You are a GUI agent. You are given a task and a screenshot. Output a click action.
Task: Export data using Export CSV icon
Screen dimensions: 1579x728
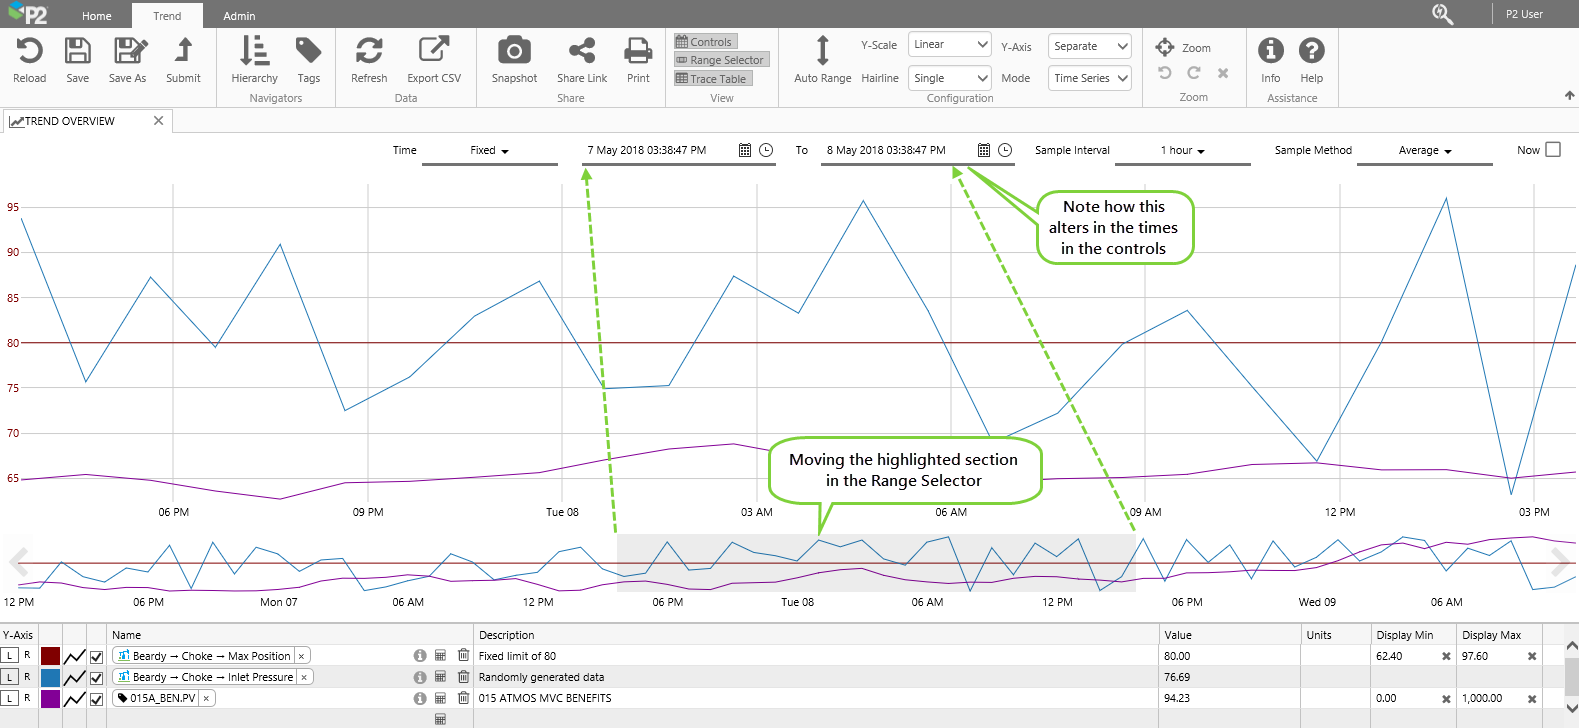tap(434, 51)
